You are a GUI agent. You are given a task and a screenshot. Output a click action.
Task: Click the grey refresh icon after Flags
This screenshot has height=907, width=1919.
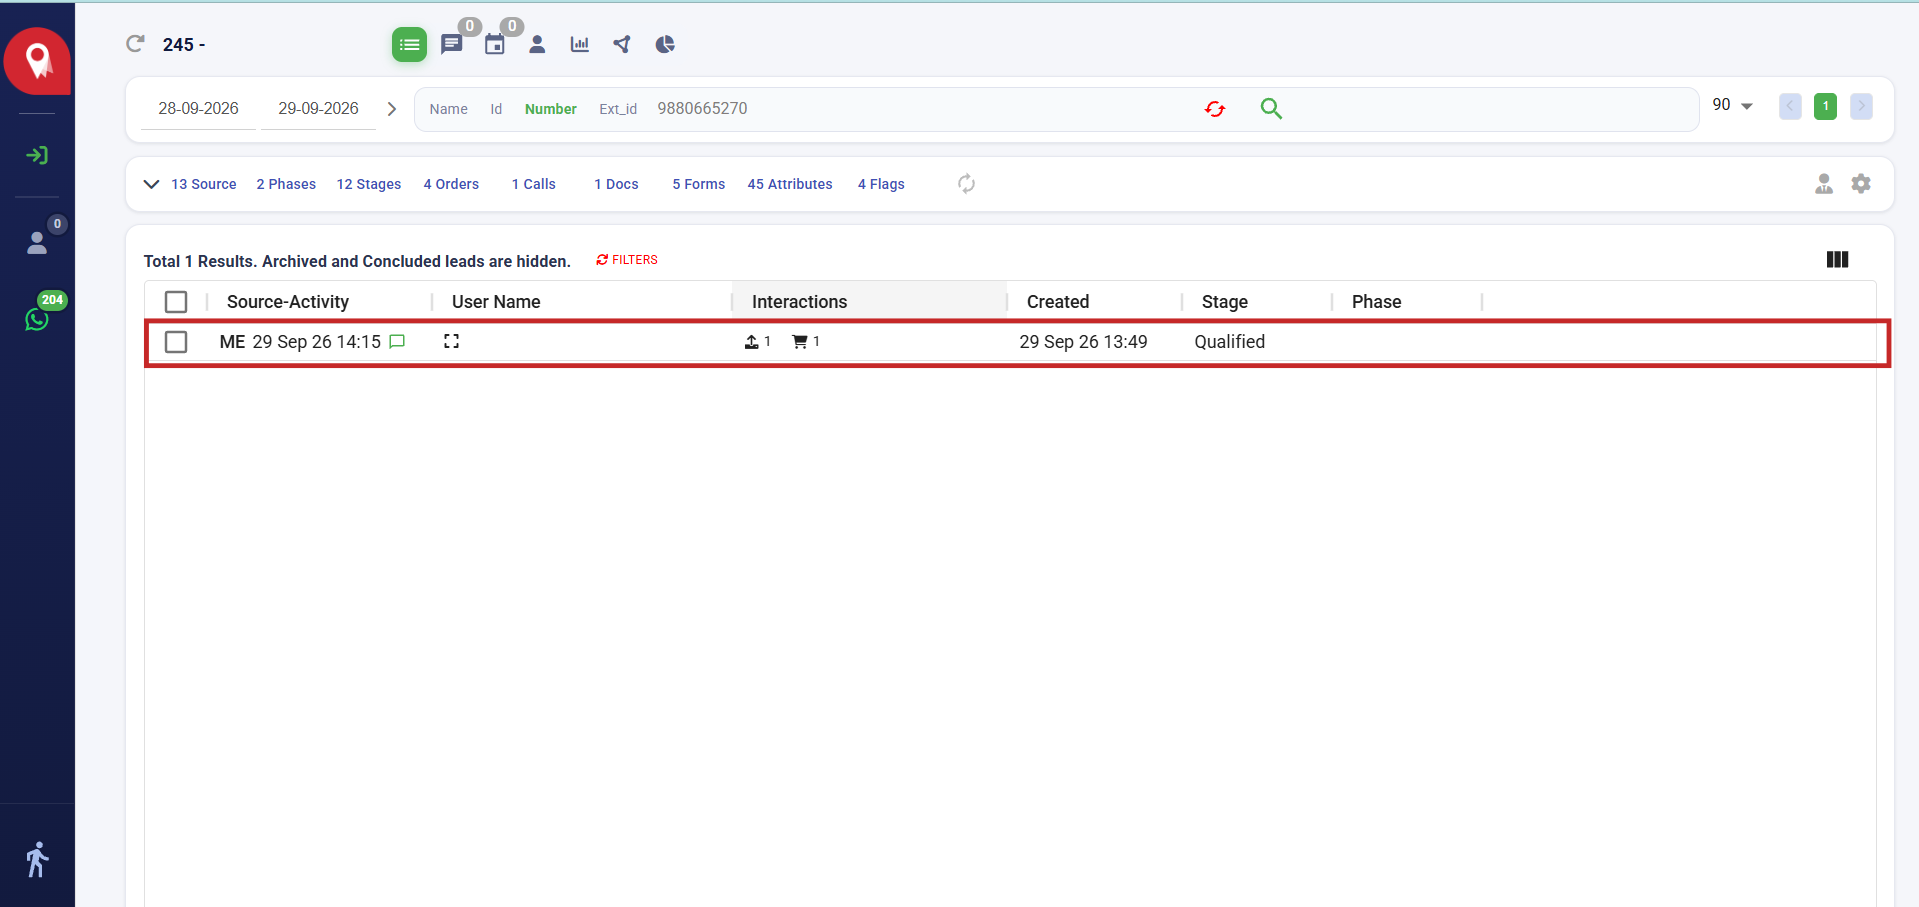966,183
